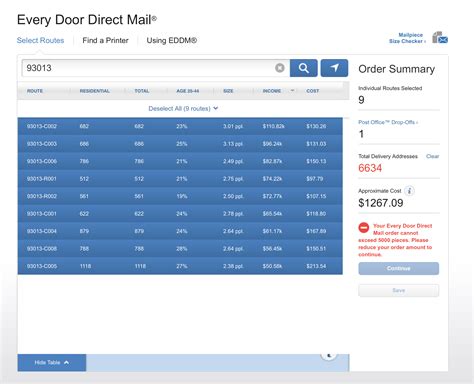Click the 28% age cell
This screenshot has width=474, height=384.
(182, 249)
